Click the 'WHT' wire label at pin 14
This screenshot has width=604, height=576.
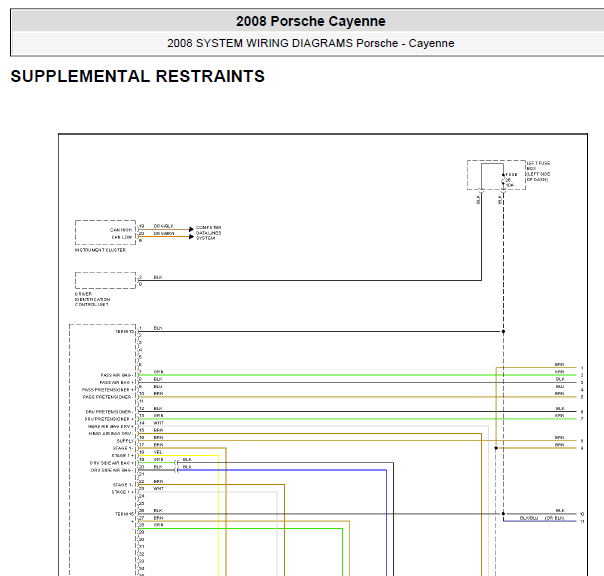pyautogui.click(x=159, y=423)
